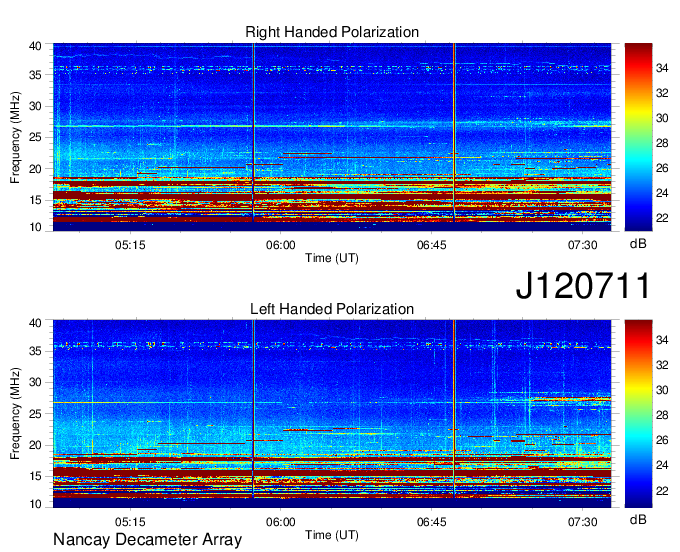The image size is (680, 552).
Task: Click the bottom plot 'Time (UT)' axis label
Action: click(x=332, y=535)
